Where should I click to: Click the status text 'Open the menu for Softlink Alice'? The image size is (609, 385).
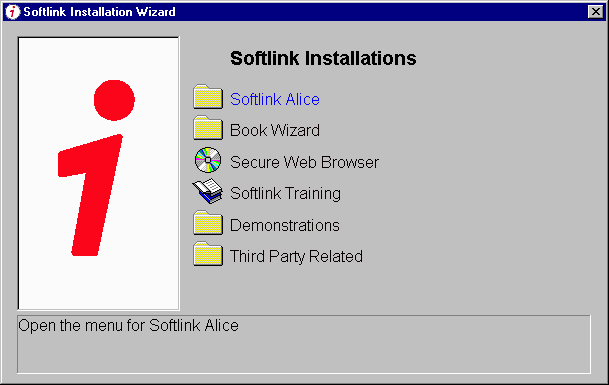pos(128,326)
